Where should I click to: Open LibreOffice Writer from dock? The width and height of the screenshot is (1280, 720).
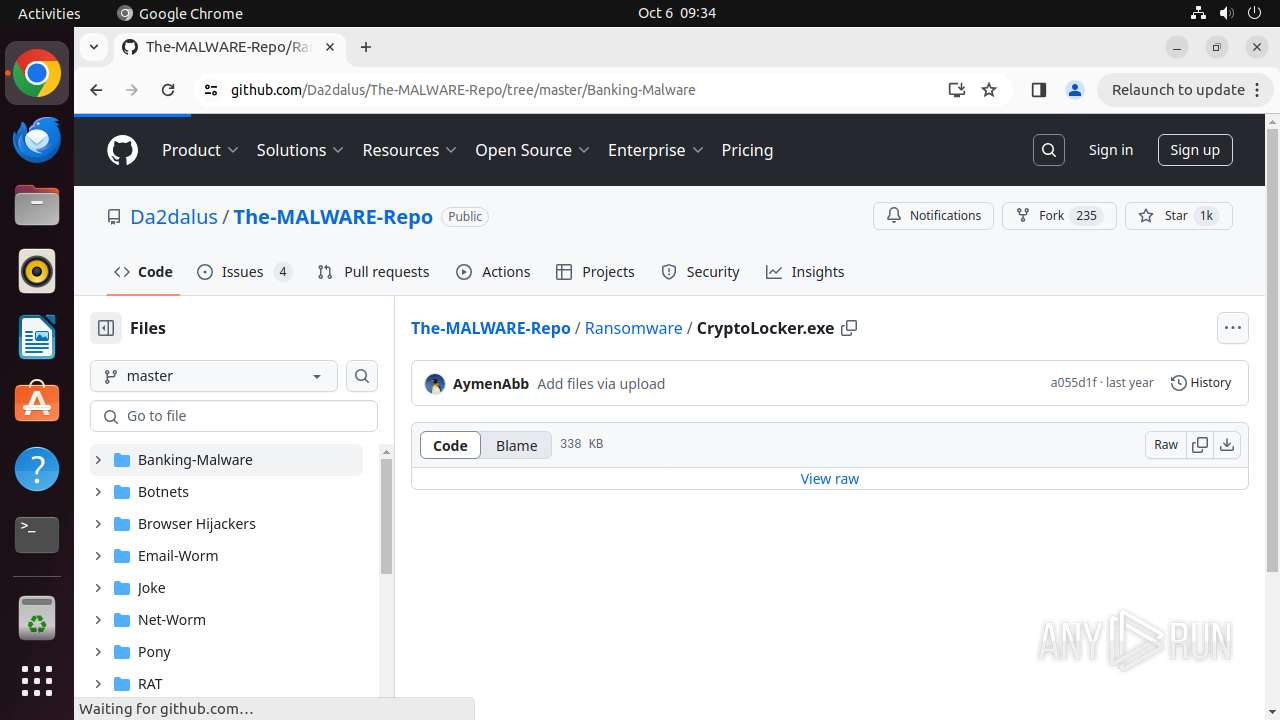point(37,337)
